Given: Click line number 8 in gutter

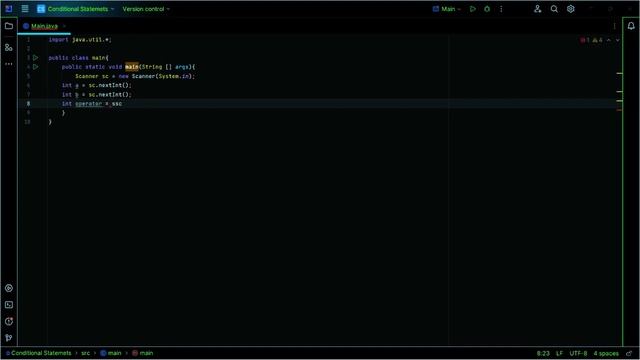Looking at the screenshot, I should pyautogui.click(x=28, y=104).
